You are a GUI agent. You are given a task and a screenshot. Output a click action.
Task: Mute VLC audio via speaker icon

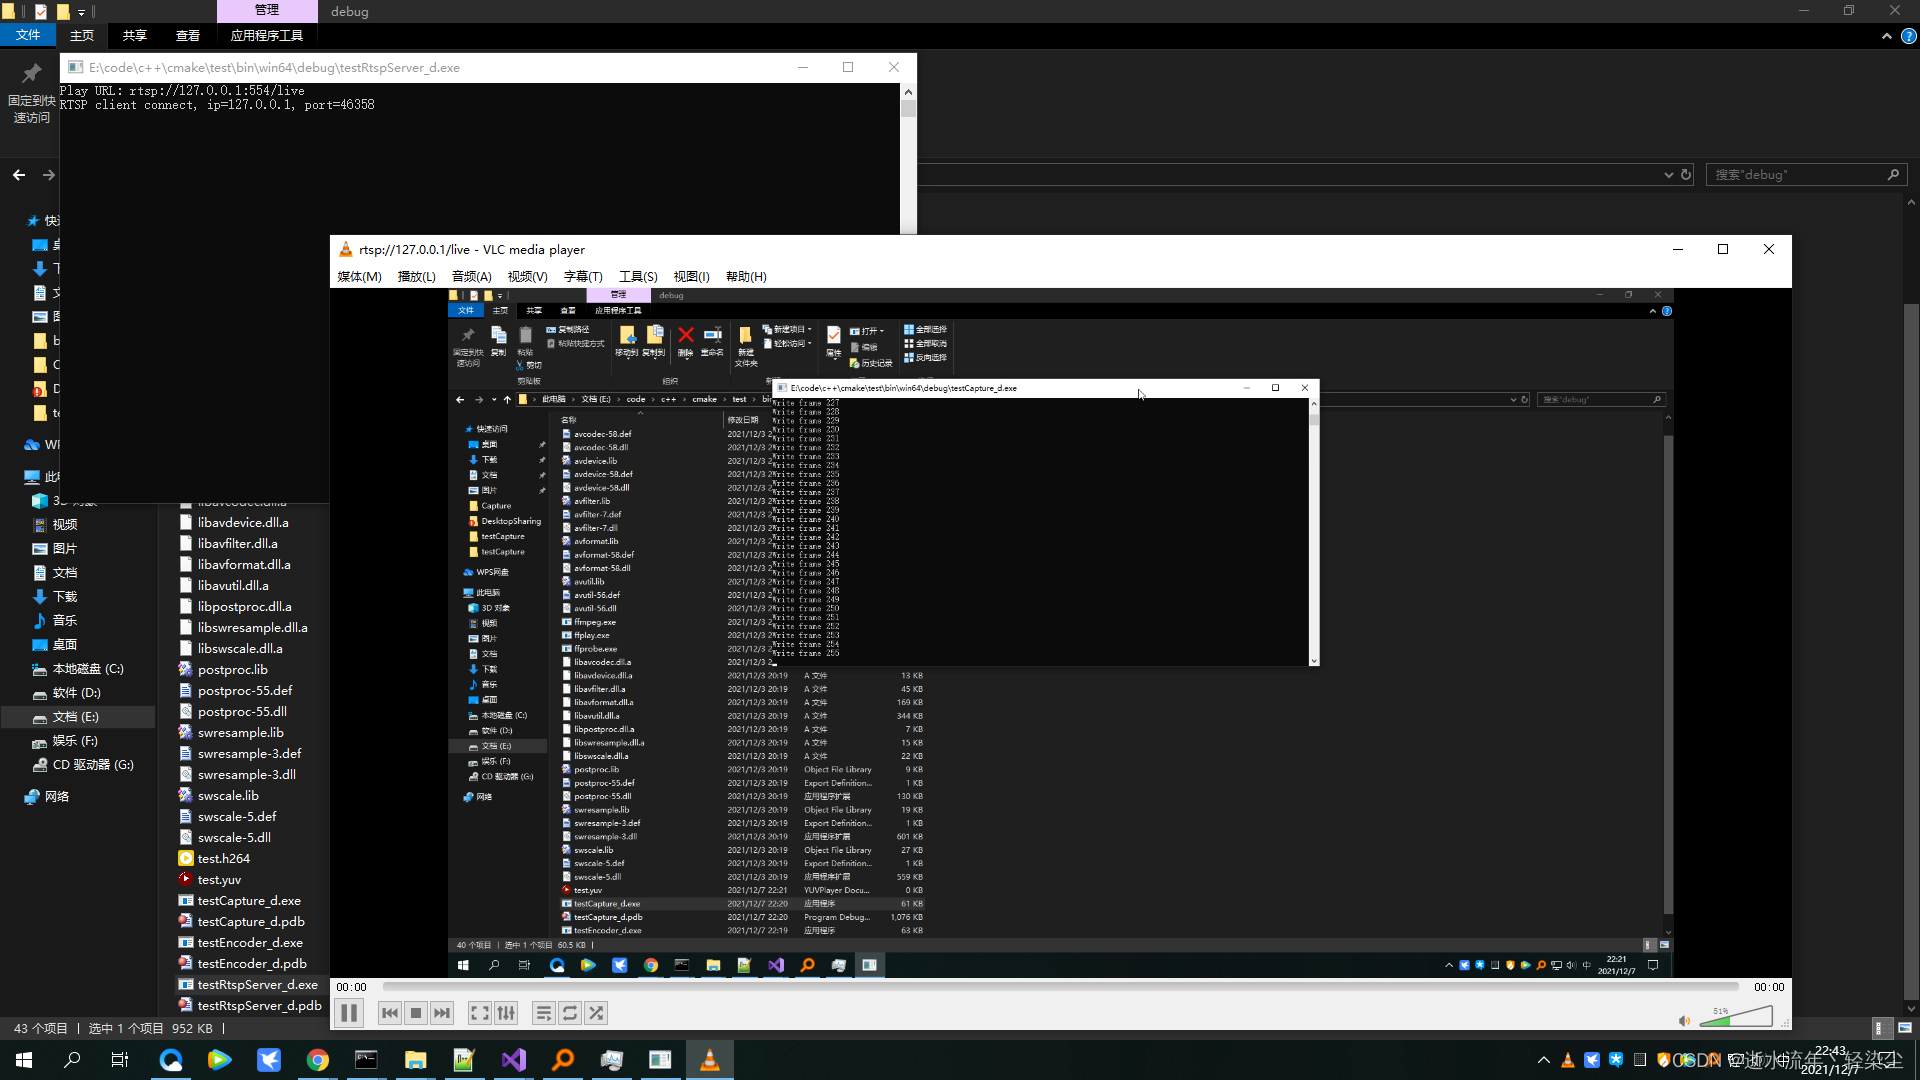1684,1020
